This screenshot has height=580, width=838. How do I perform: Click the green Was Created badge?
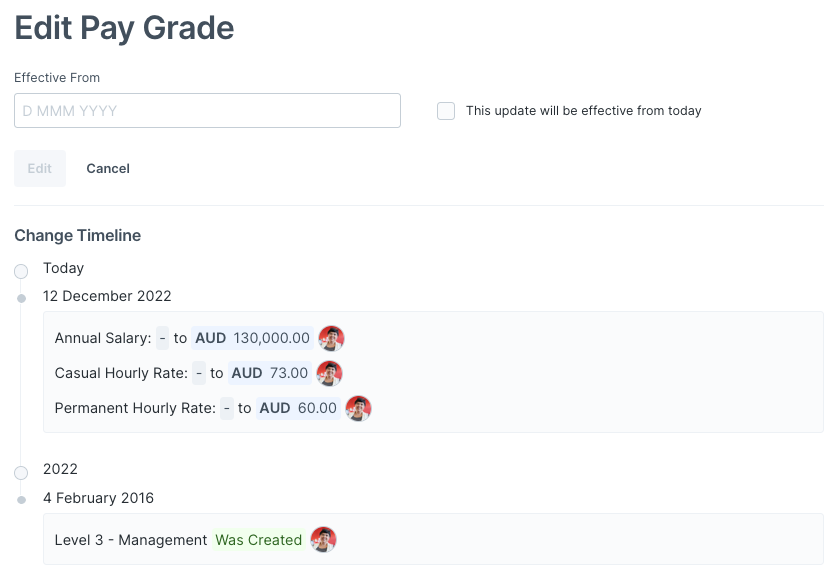(x=258, y=540)
